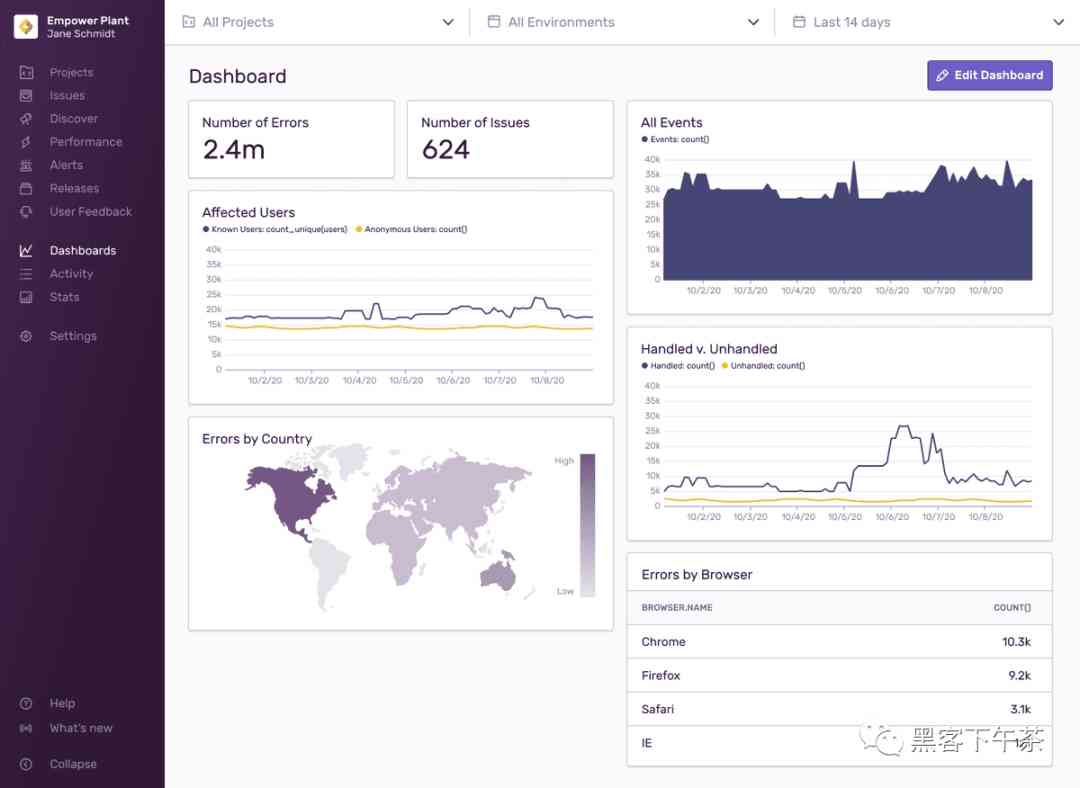
Task: Click the Edit Dashboard button
Action: coord(989,75)
